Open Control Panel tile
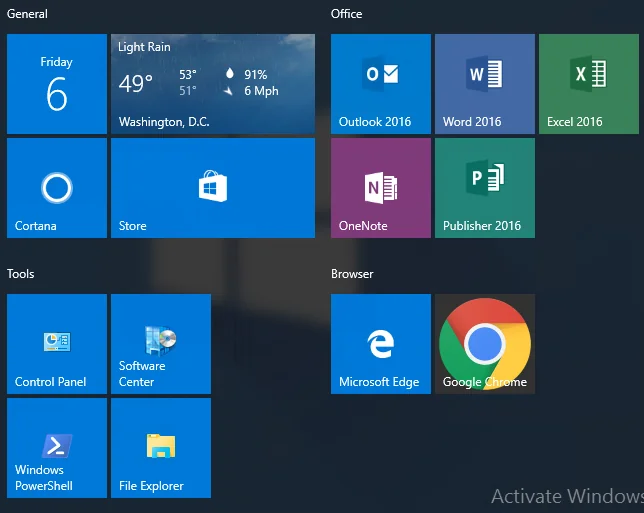The image size is (644, 513). click(x=57, y=344)
